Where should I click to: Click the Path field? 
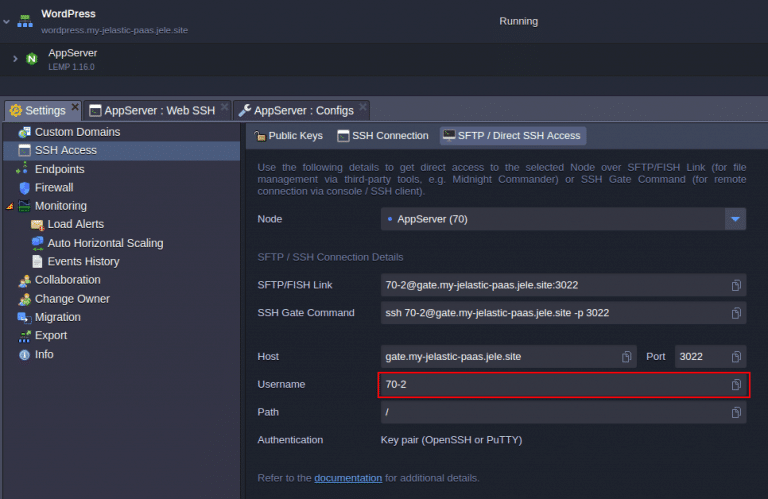(x=563, y=412)
